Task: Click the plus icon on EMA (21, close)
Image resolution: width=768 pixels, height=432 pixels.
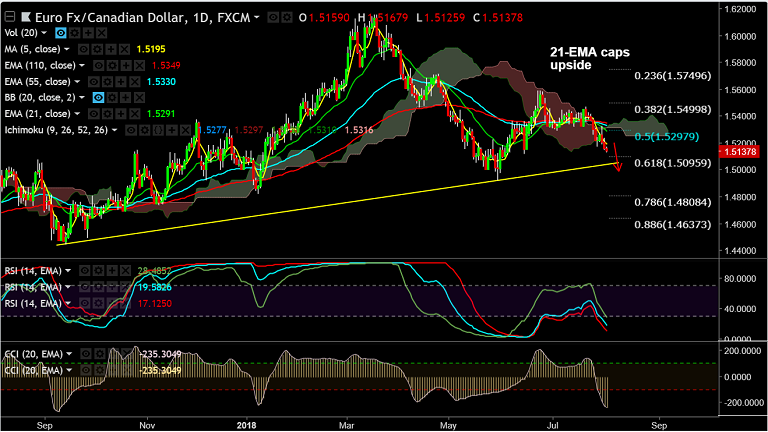Action: (x=121, y=114)
